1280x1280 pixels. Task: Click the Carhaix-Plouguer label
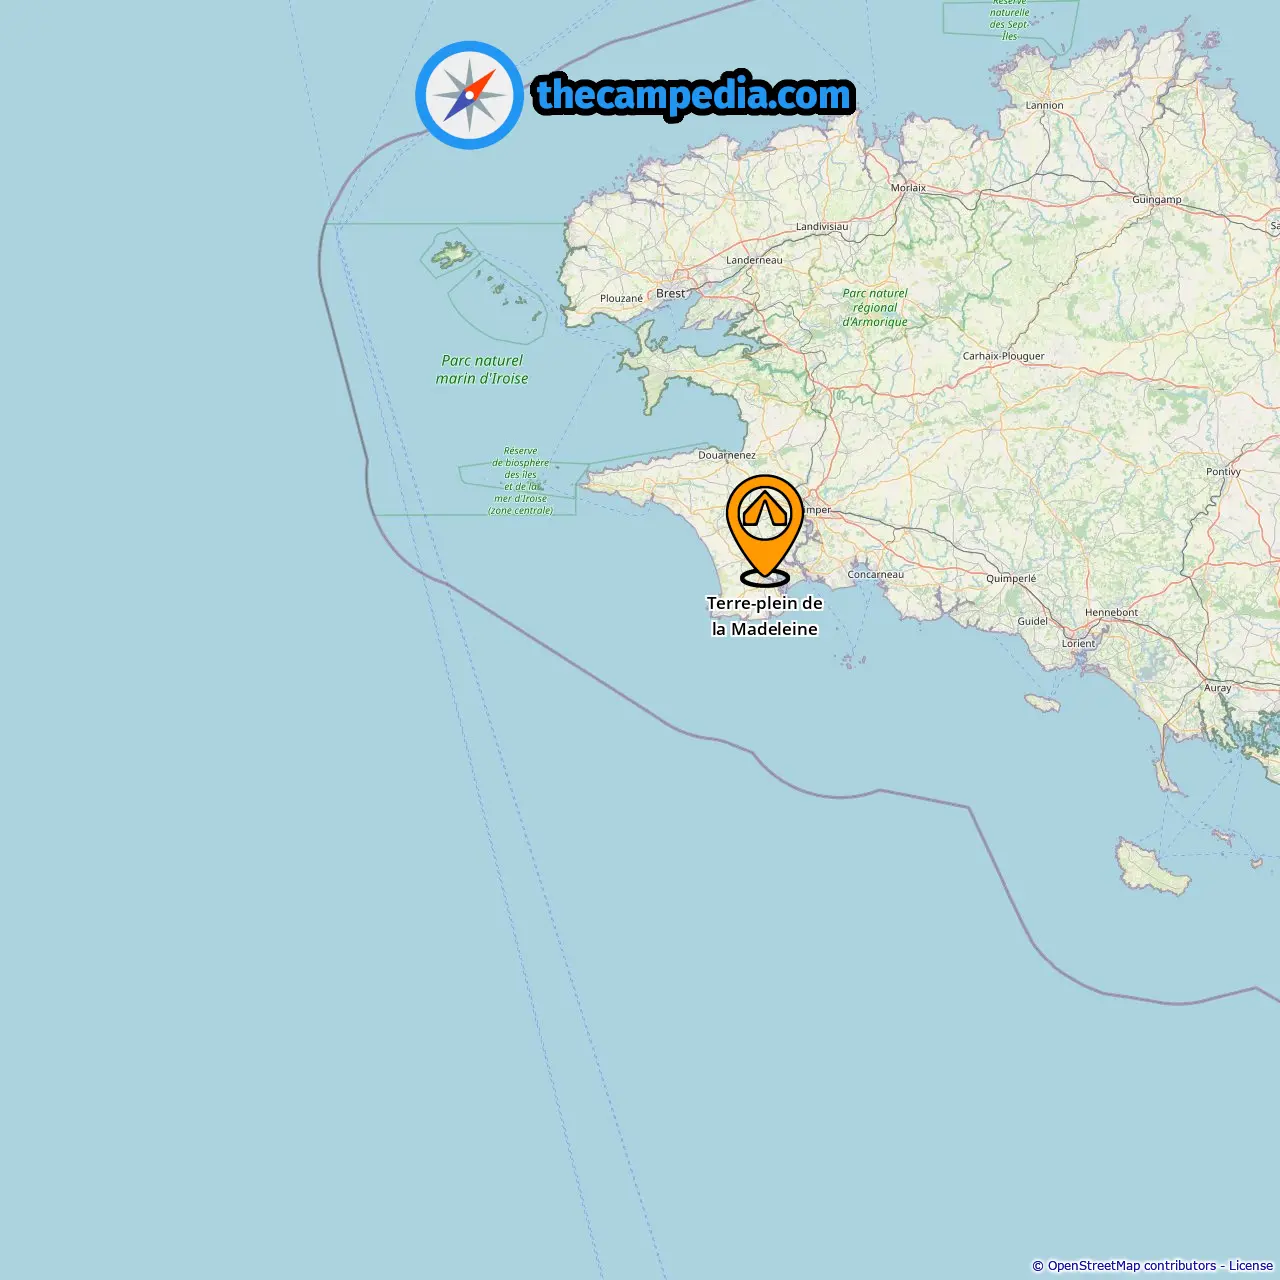pos(1004,355)
